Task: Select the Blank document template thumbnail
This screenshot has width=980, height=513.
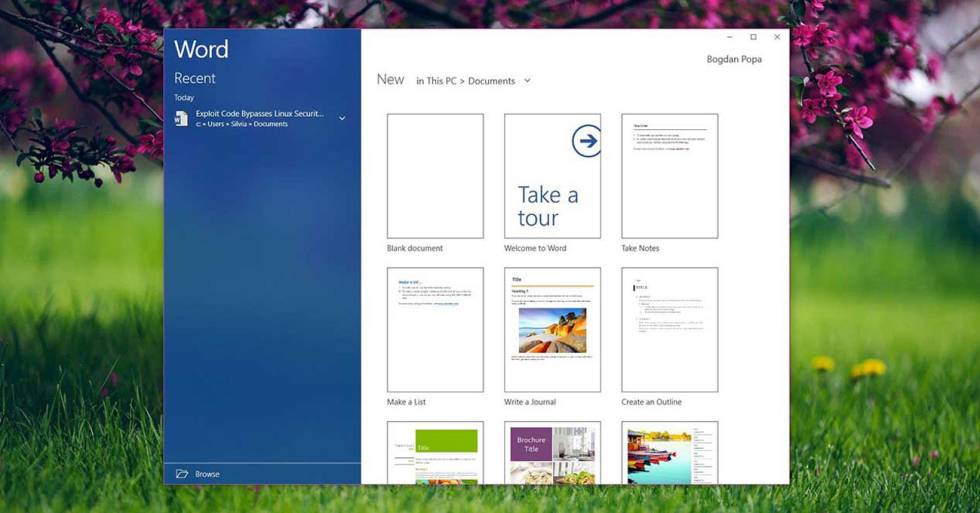Action: [435, 176]
